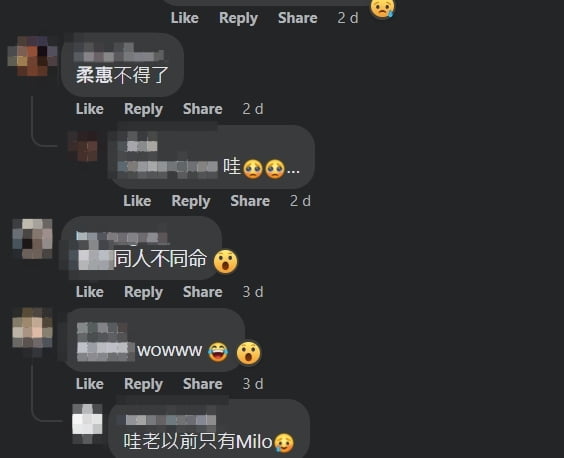564x458 pixels.
Task: Click the Share link in the topmost row
Action: (x=297, y=18)
